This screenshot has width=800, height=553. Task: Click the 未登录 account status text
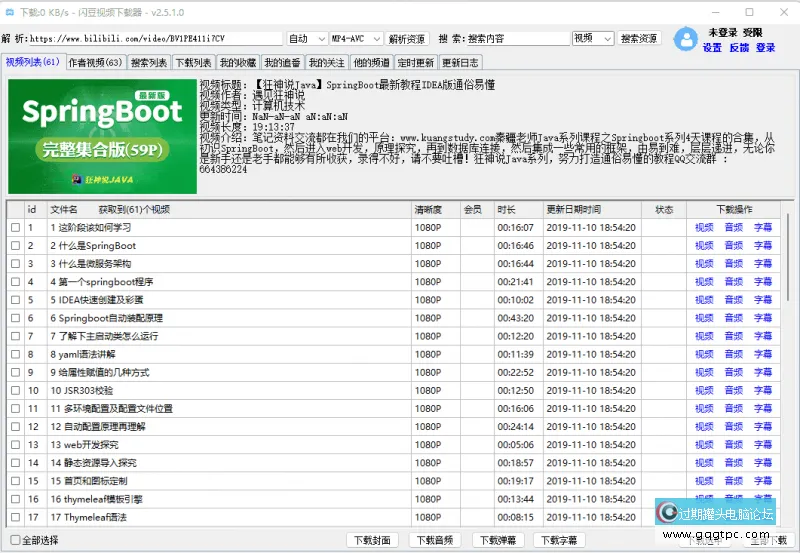tap(722, 33)
